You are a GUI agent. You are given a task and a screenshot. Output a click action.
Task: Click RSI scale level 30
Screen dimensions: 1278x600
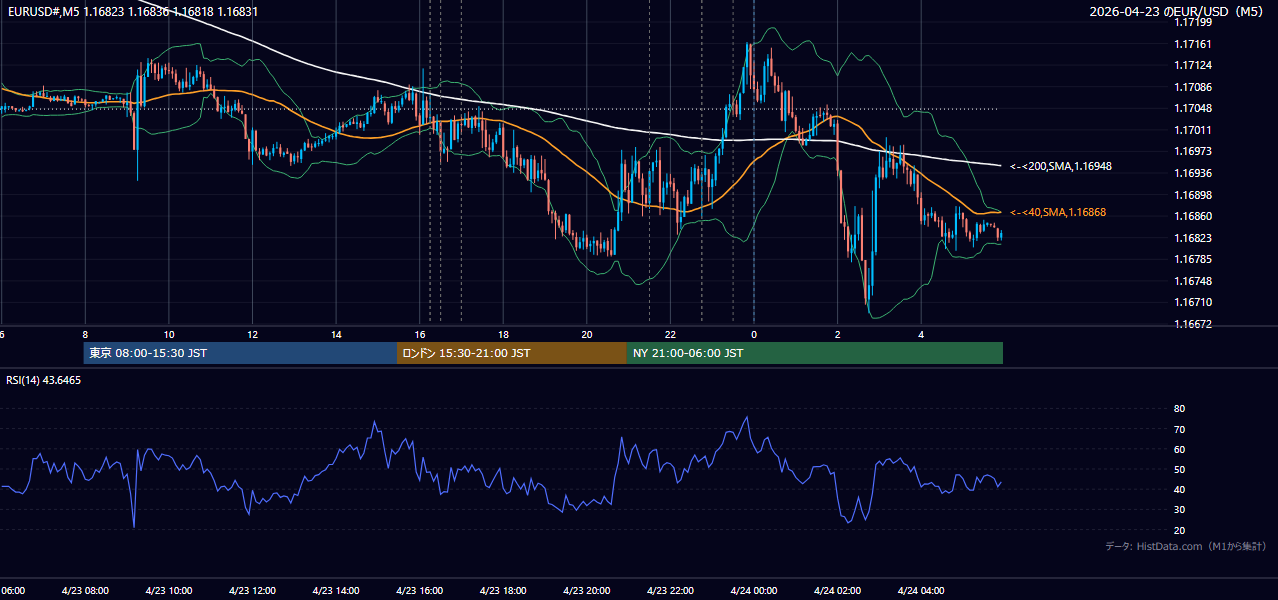coord(1180,510)
